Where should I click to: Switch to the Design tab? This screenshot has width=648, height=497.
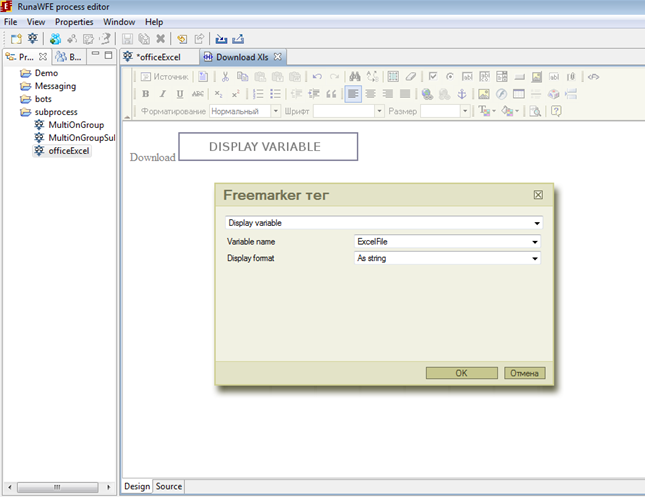coord(137,486)
